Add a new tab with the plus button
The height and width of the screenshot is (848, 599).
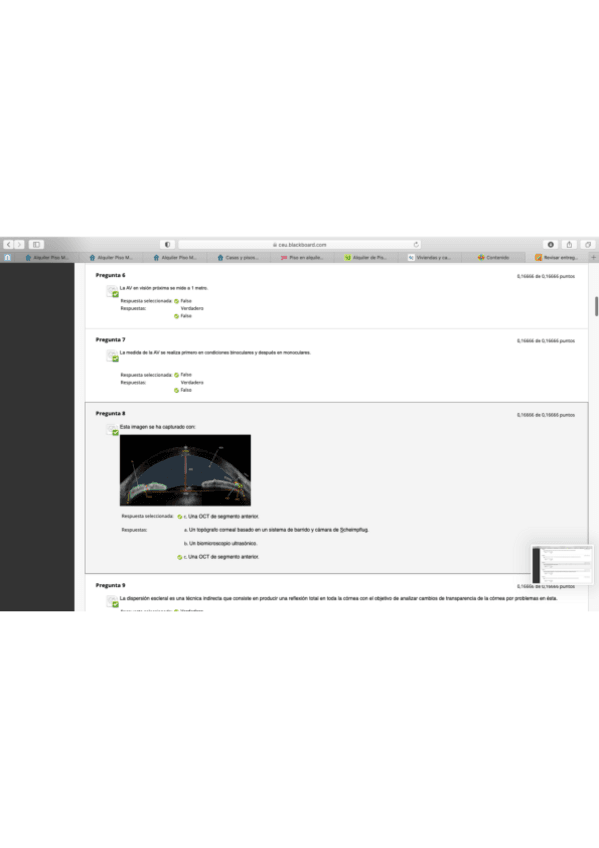pyautogui.click(x=593, y=257)
